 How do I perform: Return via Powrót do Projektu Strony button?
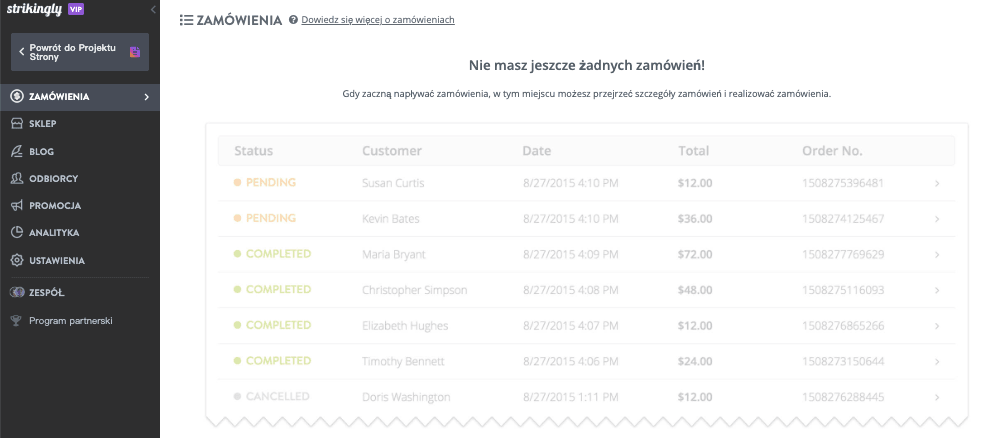coord(80,52)
